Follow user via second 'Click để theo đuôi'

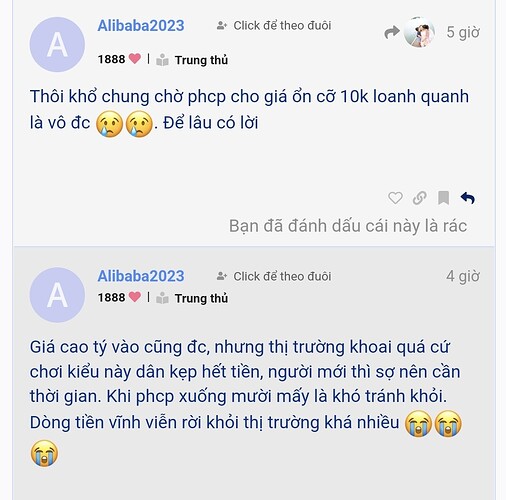[x=274, y=276]
